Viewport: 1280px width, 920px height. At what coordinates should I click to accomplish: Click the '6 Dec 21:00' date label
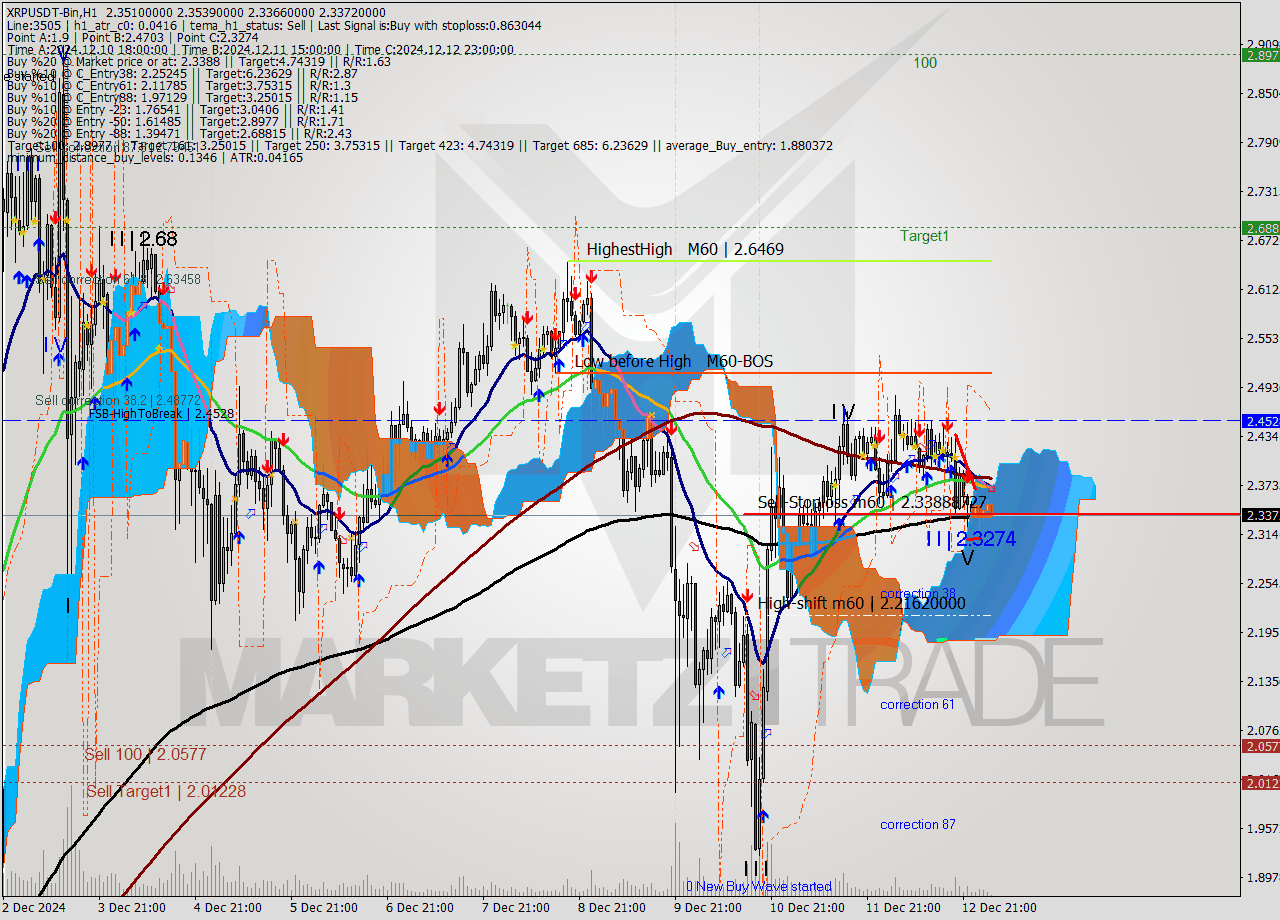419,908
